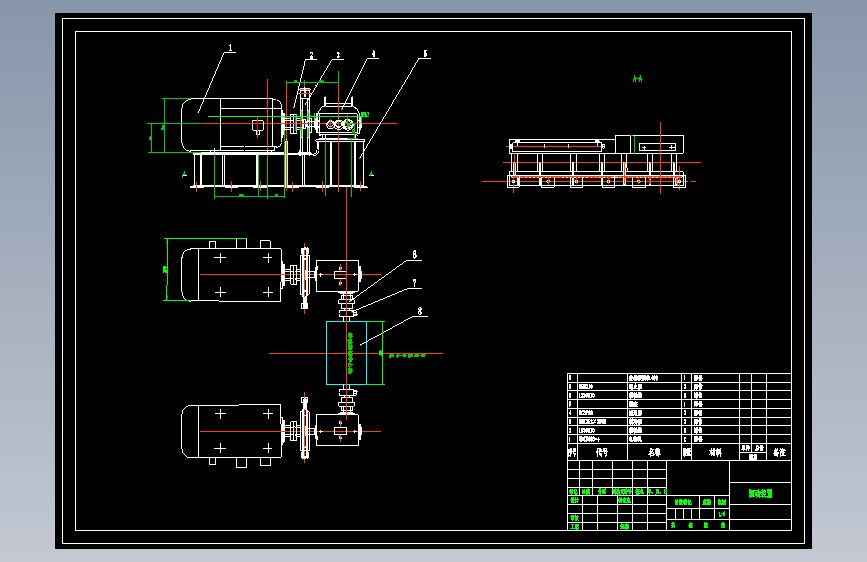Select the green A-A section view label
This screenshot has height=562, width=867.
[x=638, y=79]
